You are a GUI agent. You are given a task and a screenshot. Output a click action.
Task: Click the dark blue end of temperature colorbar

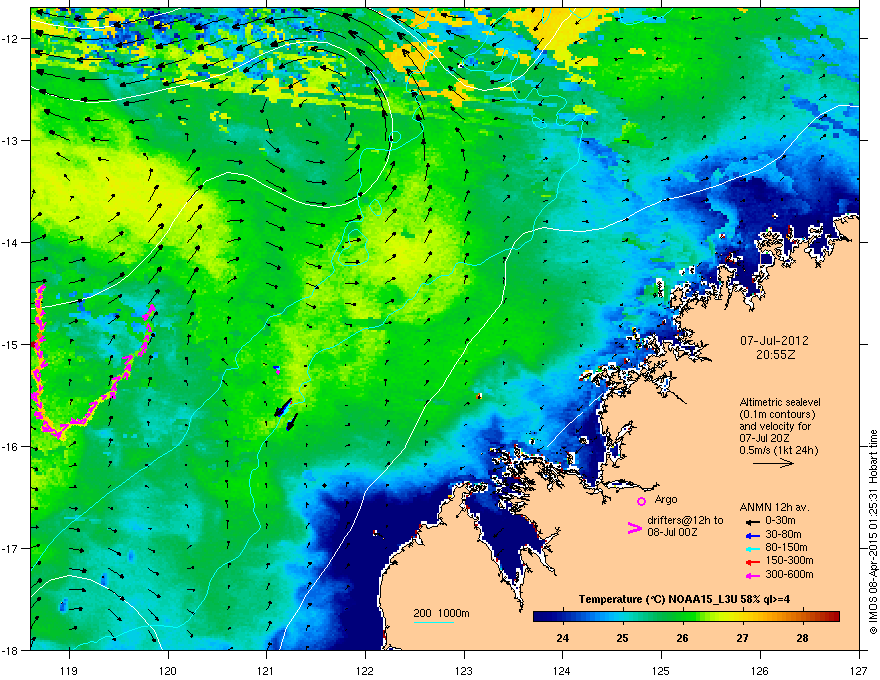coord(542,617)
